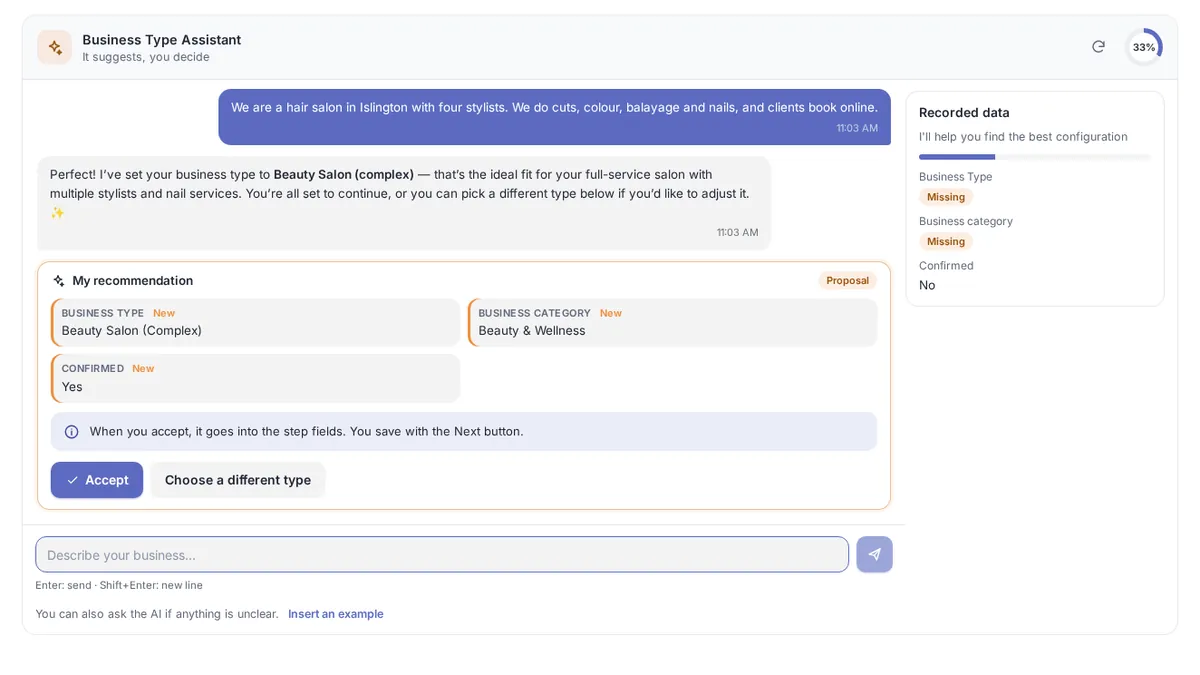
Task: Accept the recommended business type
Action: click(97, 480)
